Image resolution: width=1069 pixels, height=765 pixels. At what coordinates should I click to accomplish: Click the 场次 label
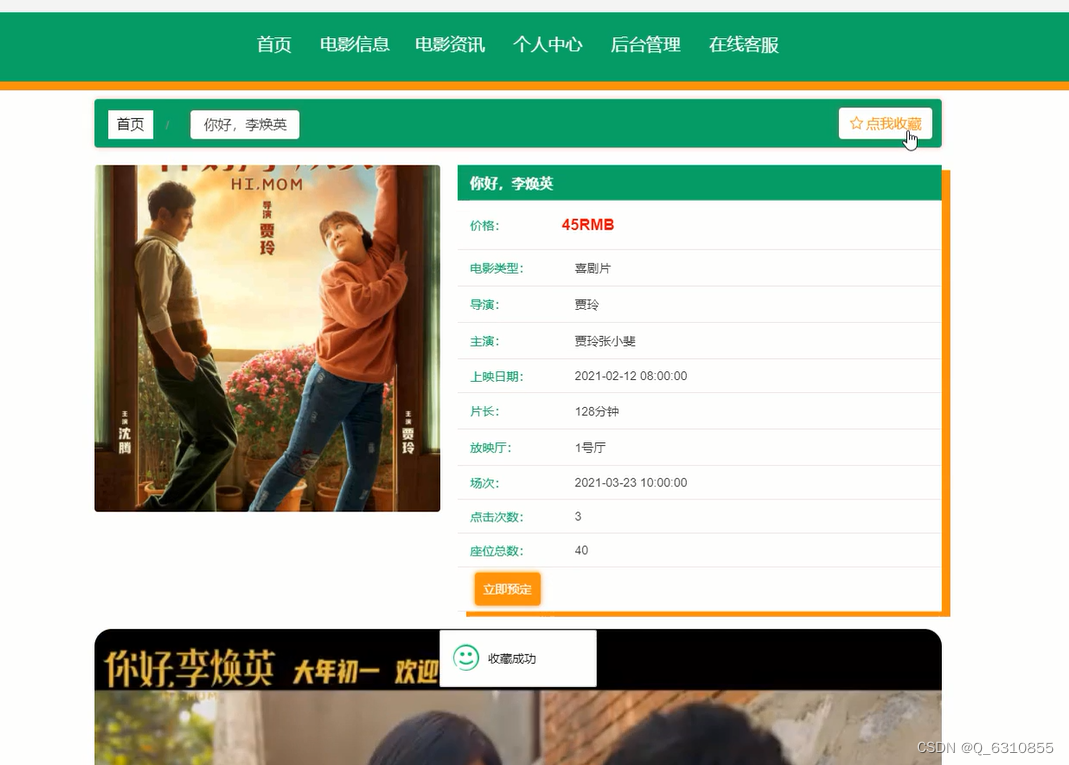[484, 483]
